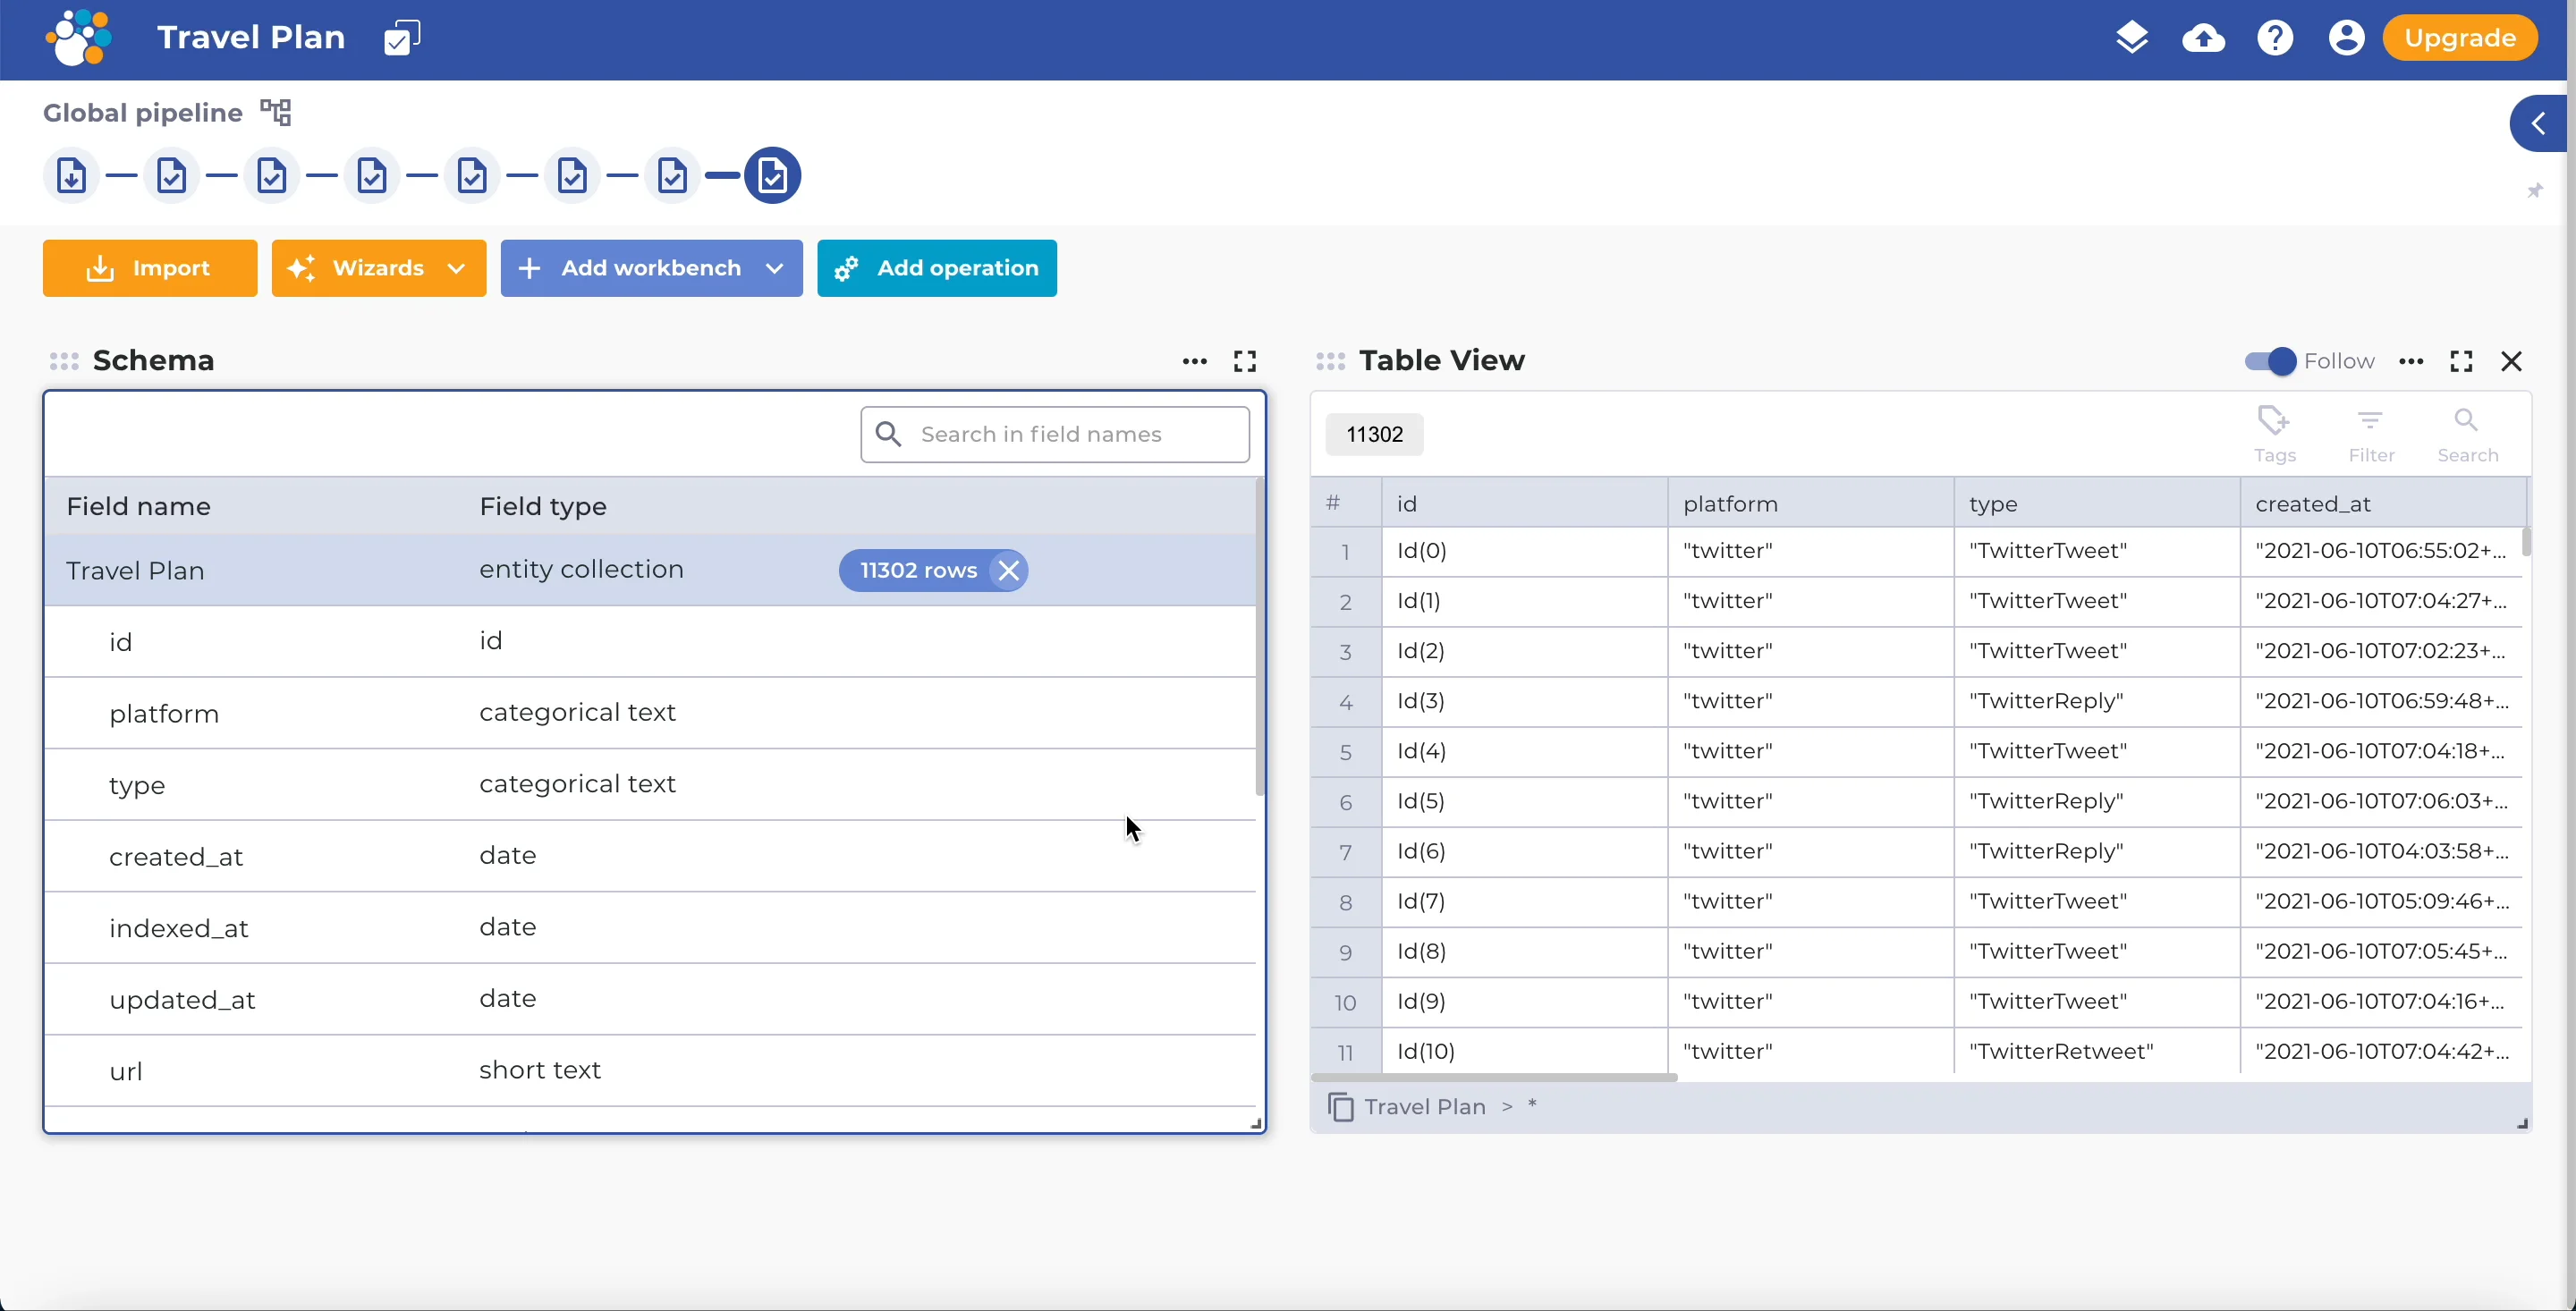This screenshot has height=1311, width=2576.
Task: Click the Search in field names input
Action: coord(1055,434)
